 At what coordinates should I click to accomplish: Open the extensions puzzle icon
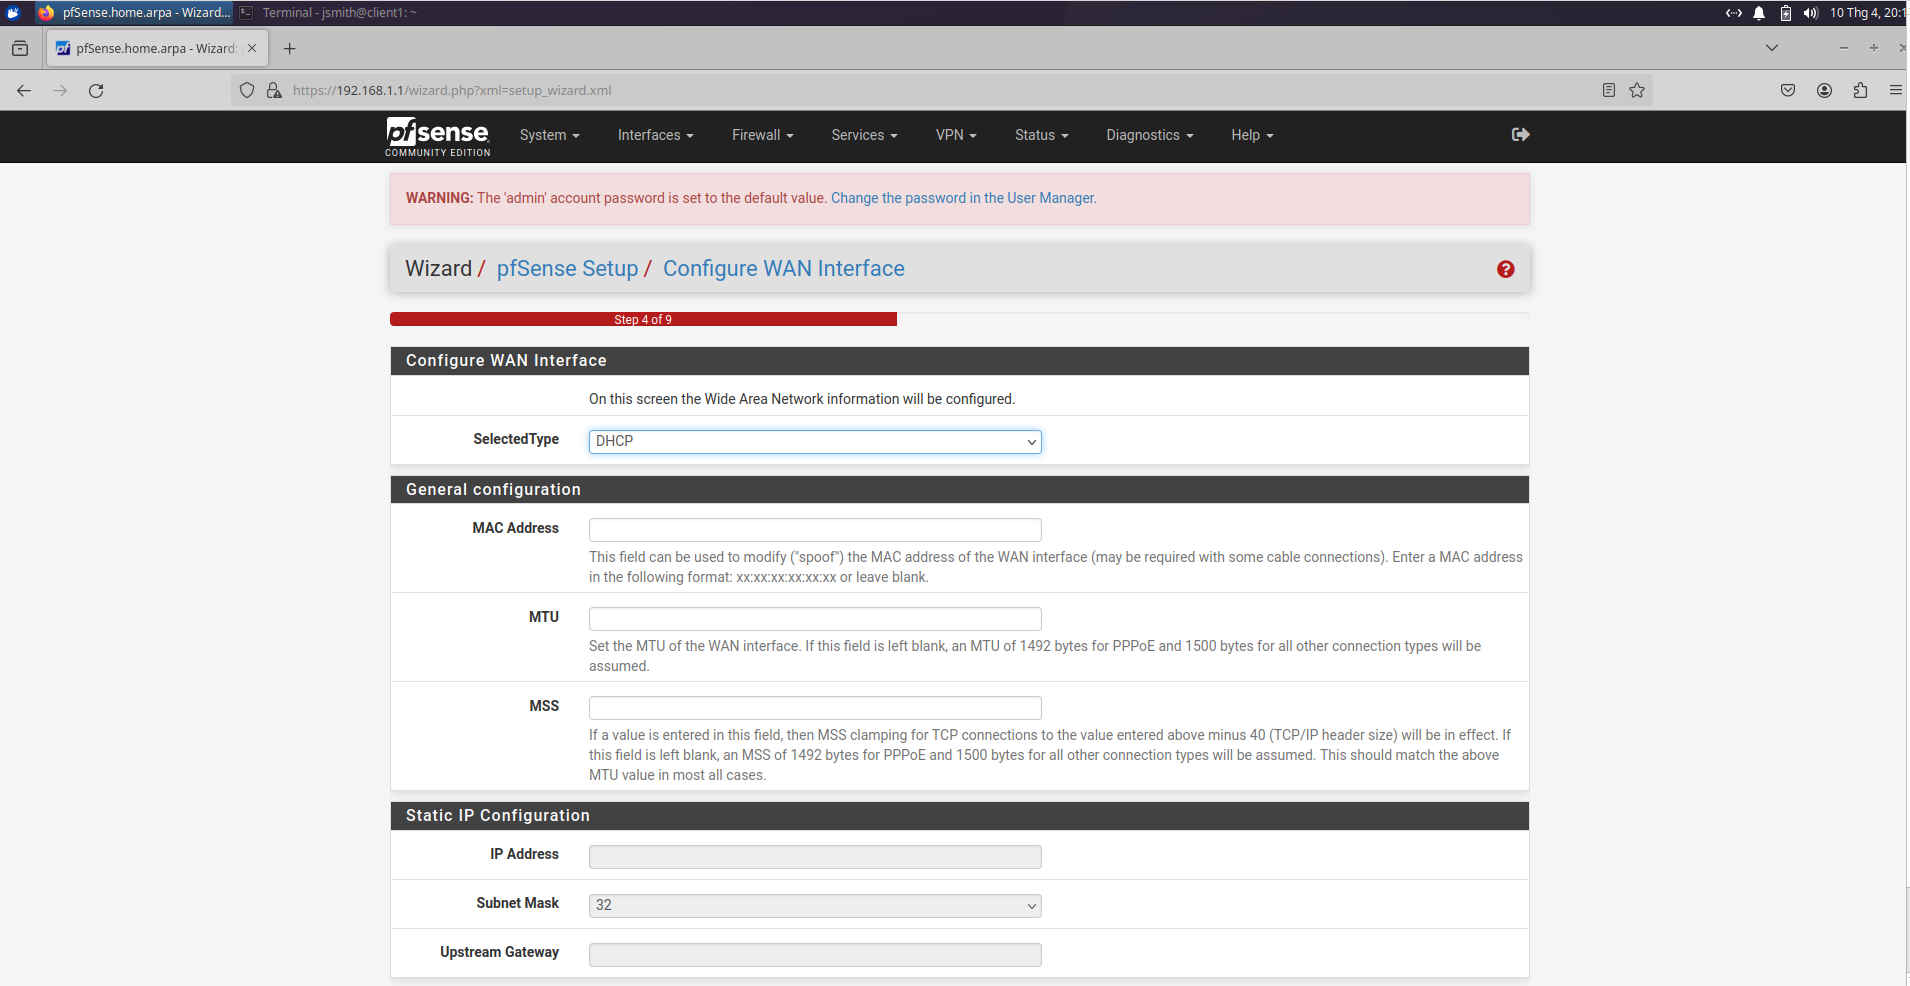[x=1860, y=90]
